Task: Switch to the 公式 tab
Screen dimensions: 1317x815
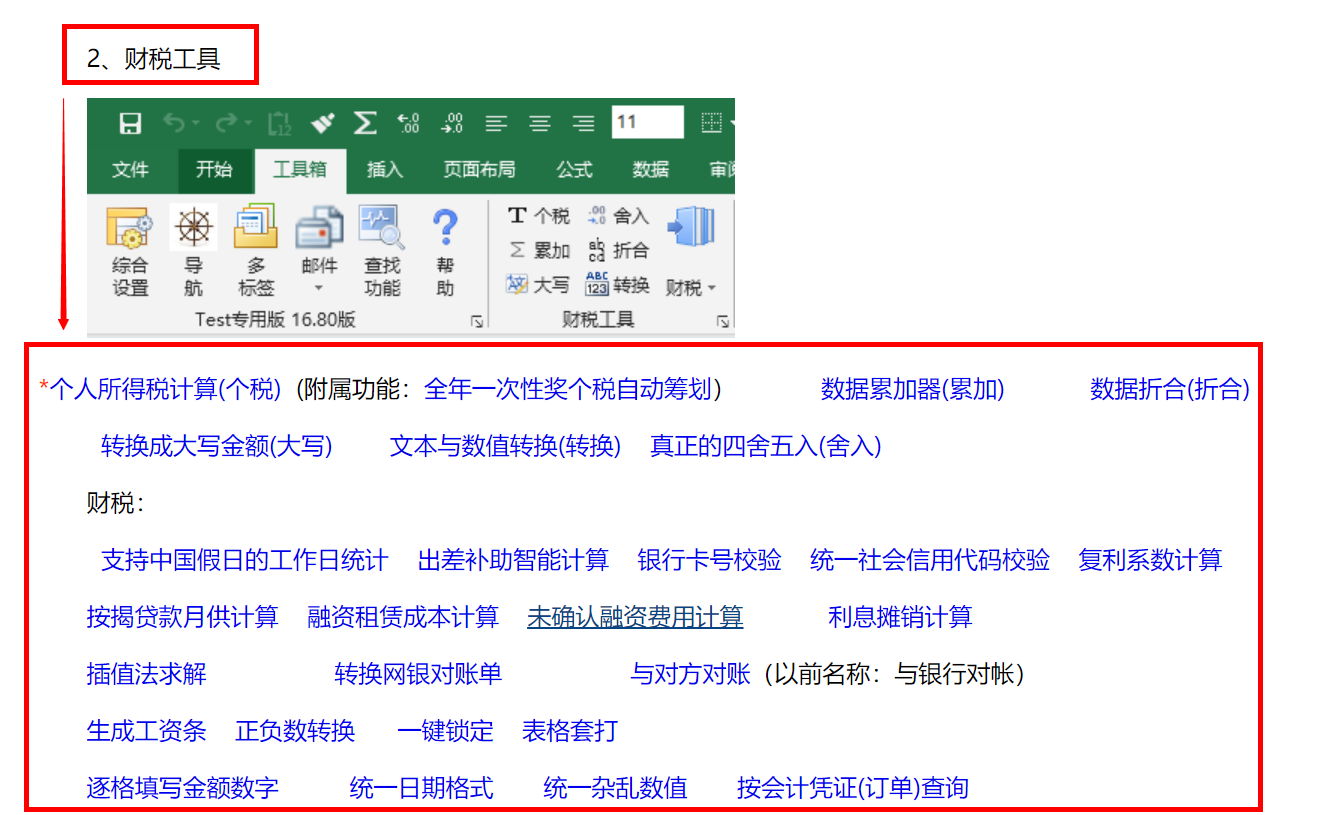Action: click(x=574, y=170)
